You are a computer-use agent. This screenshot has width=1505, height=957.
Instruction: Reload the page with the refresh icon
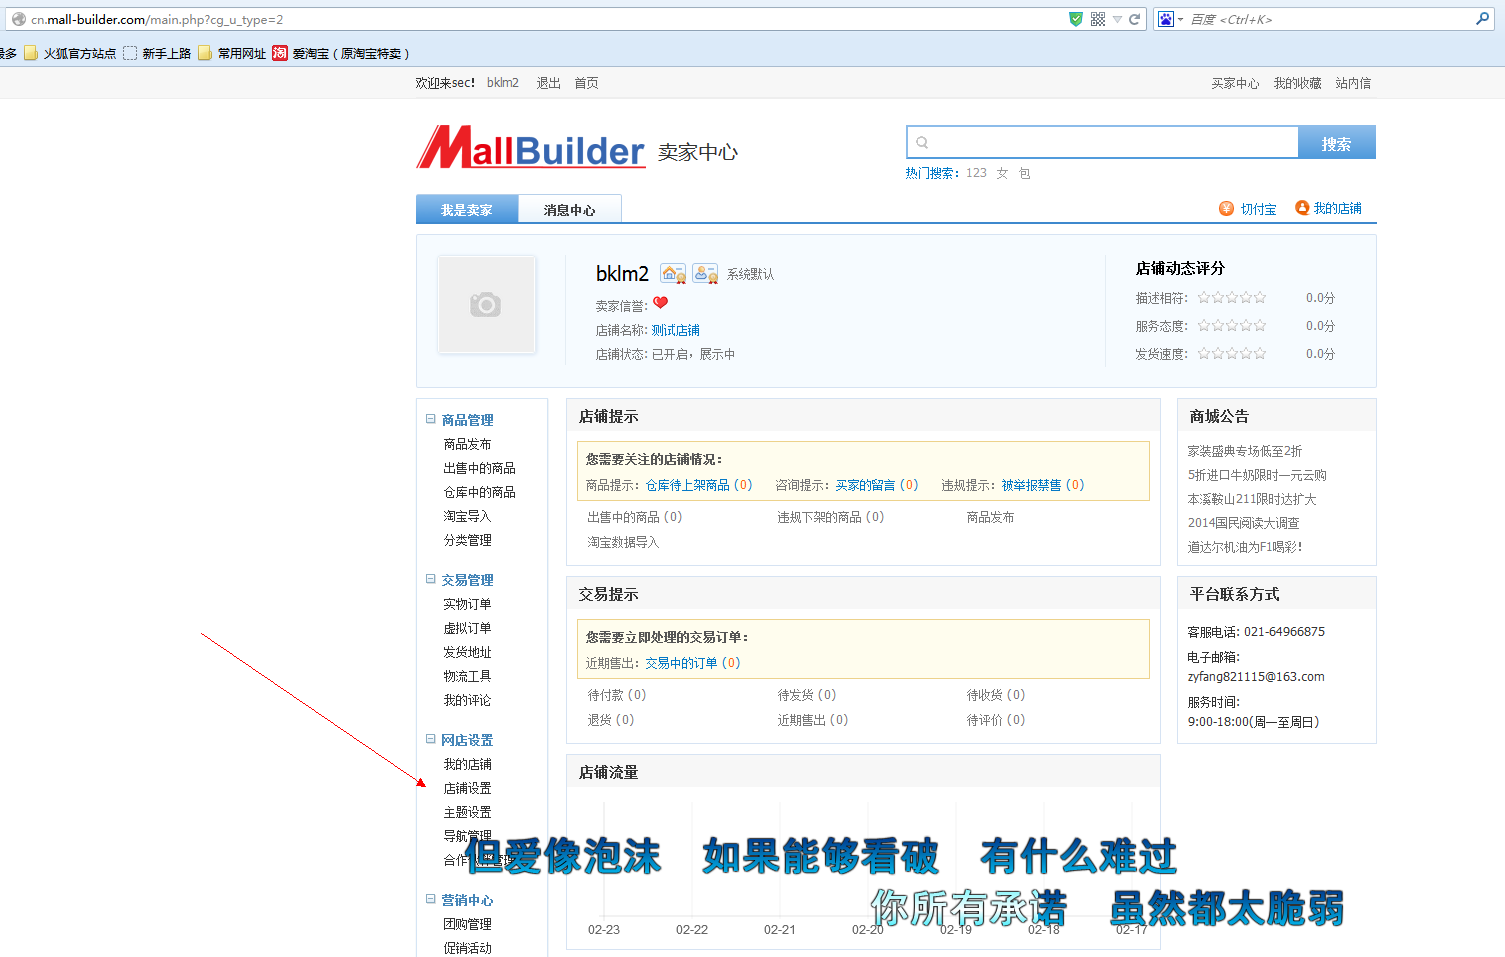[x=1135, y=19]
